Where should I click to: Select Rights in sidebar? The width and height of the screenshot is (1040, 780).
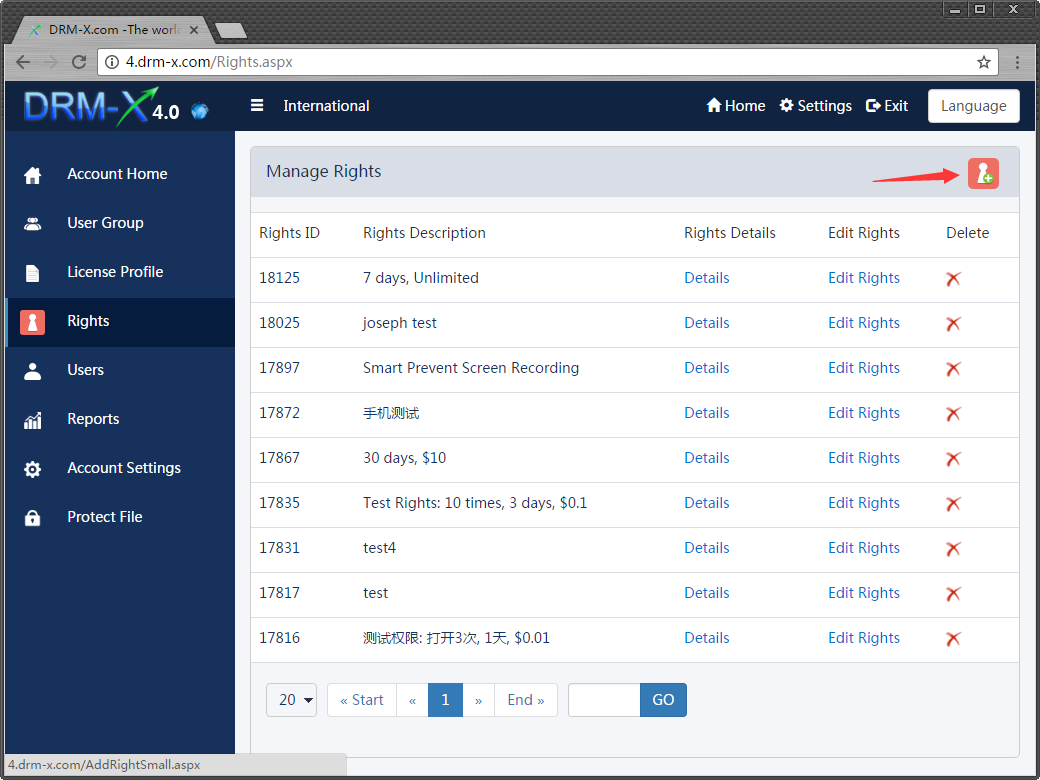[120, 322]
